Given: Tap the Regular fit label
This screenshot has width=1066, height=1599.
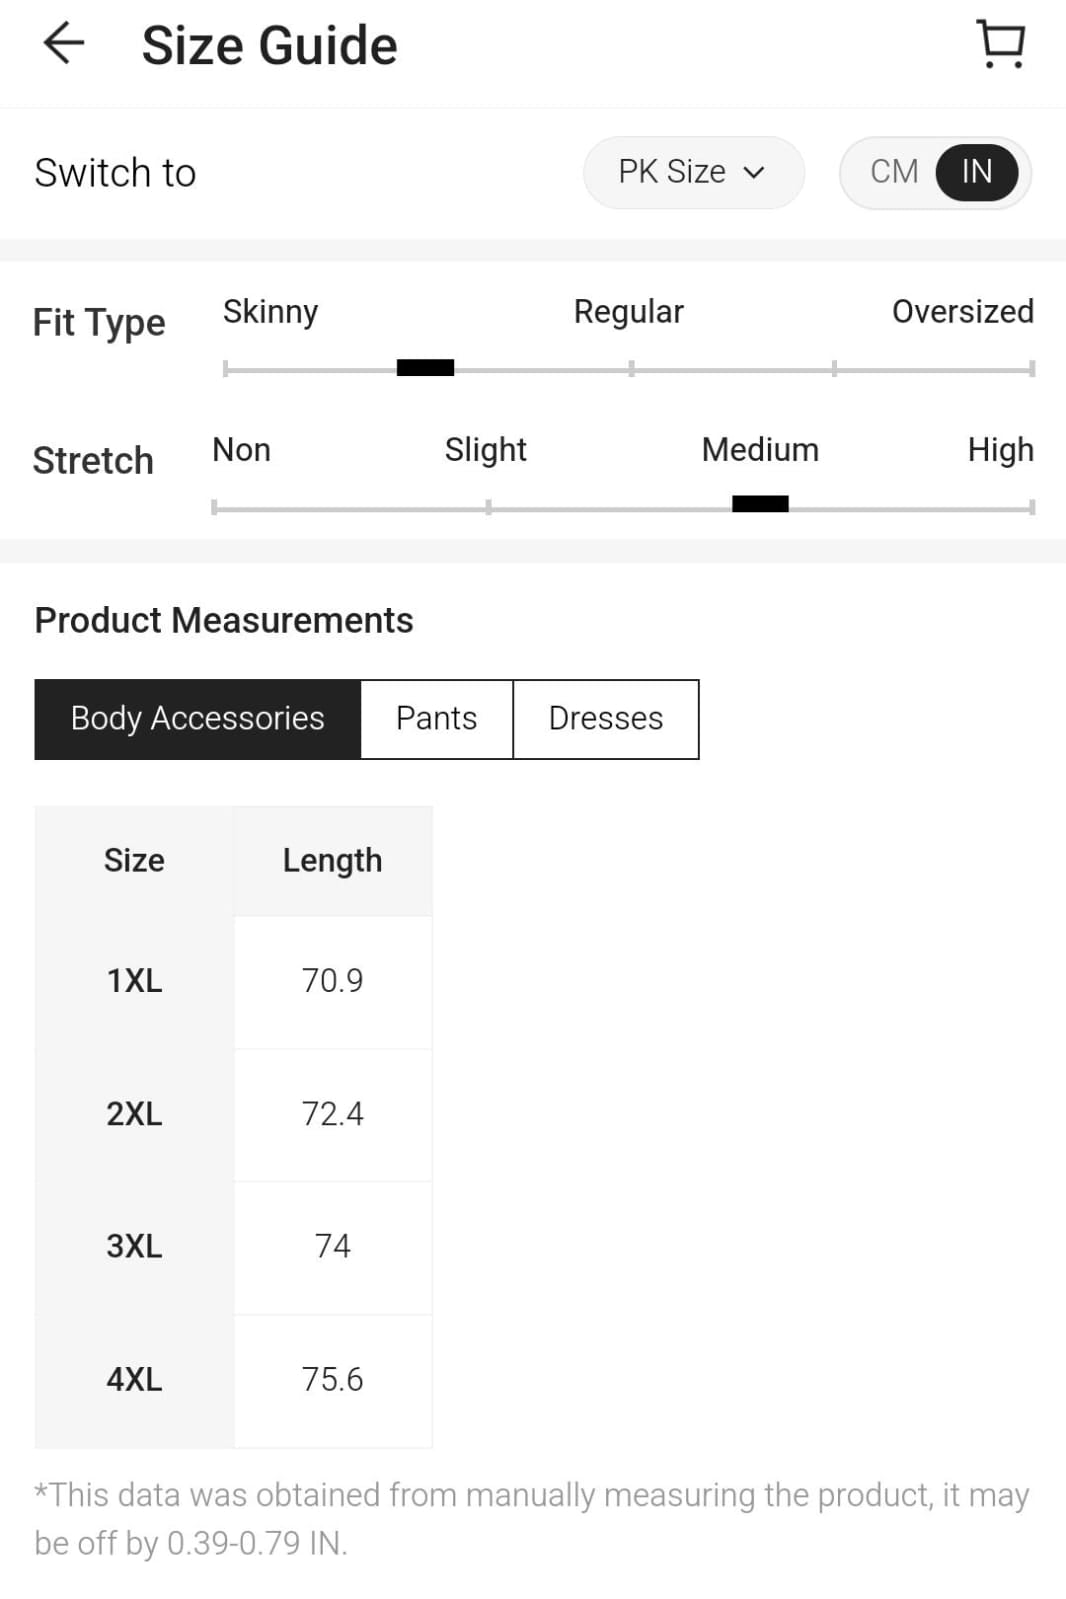Looking at the screenshot, I should [629, 312].
